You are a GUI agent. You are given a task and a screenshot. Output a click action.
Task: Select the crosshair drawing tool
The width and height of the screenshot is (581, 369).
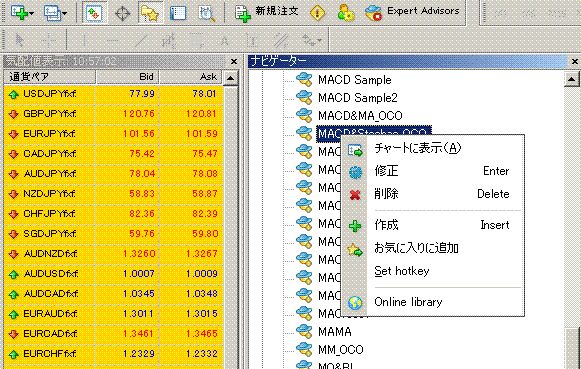click(x=48, y=40)
